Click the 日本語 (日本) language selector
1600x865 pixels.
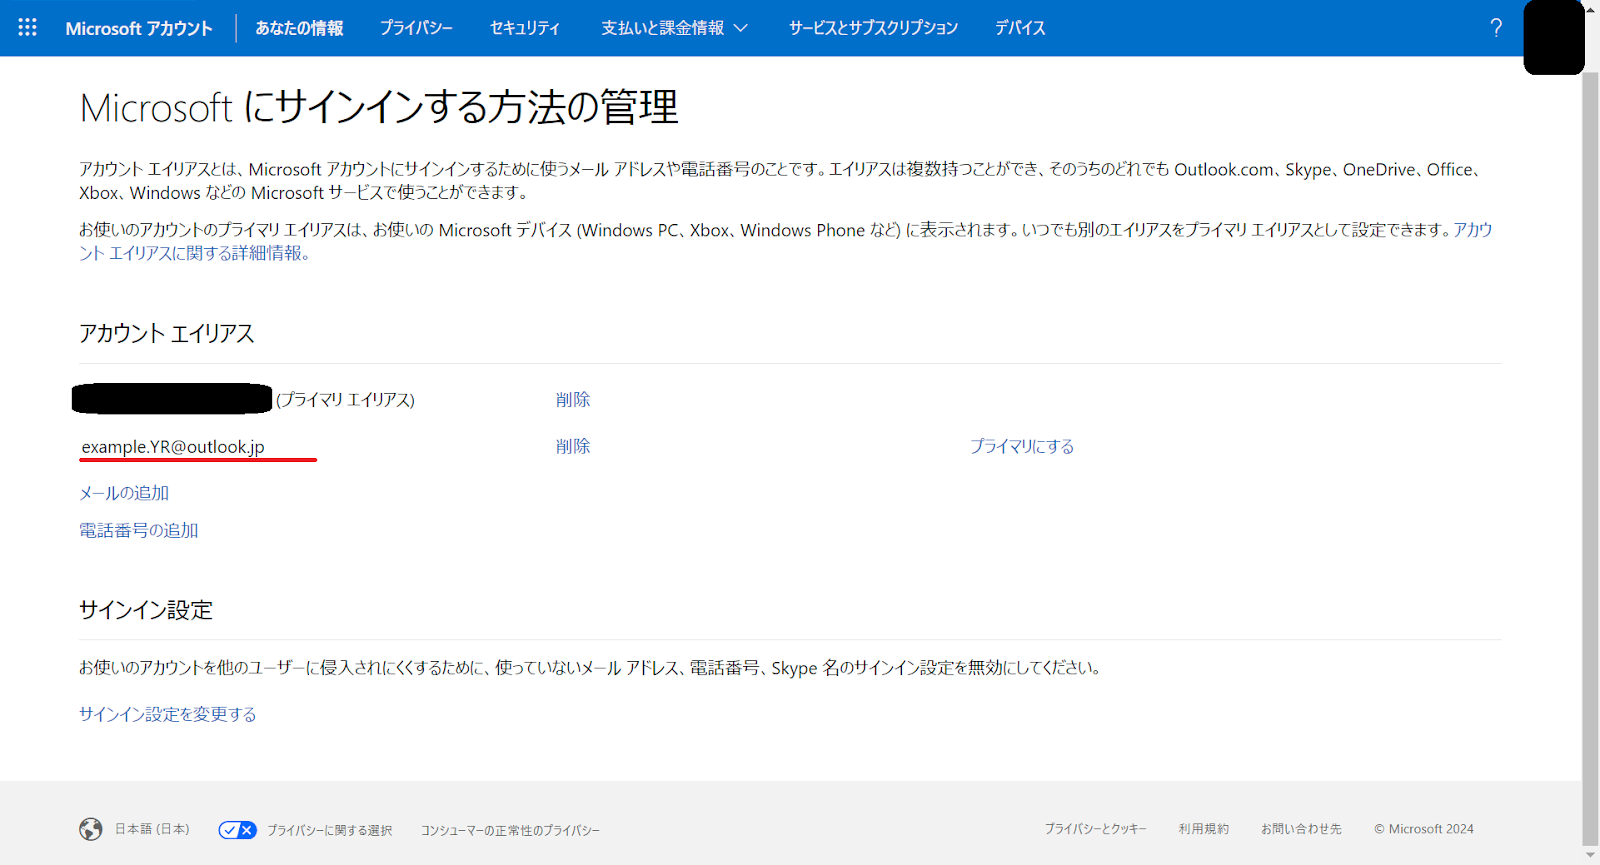pos(152,829)
